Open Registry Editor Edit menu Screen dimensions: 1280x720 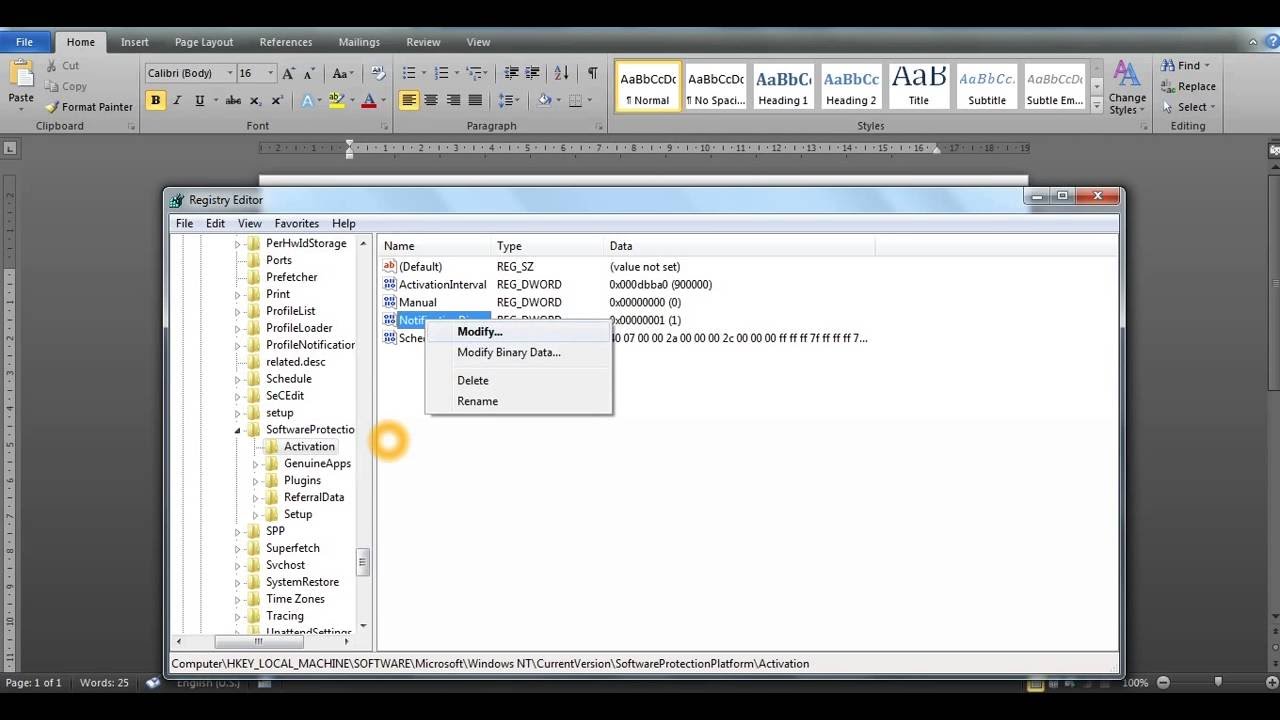tap(215, 223)
